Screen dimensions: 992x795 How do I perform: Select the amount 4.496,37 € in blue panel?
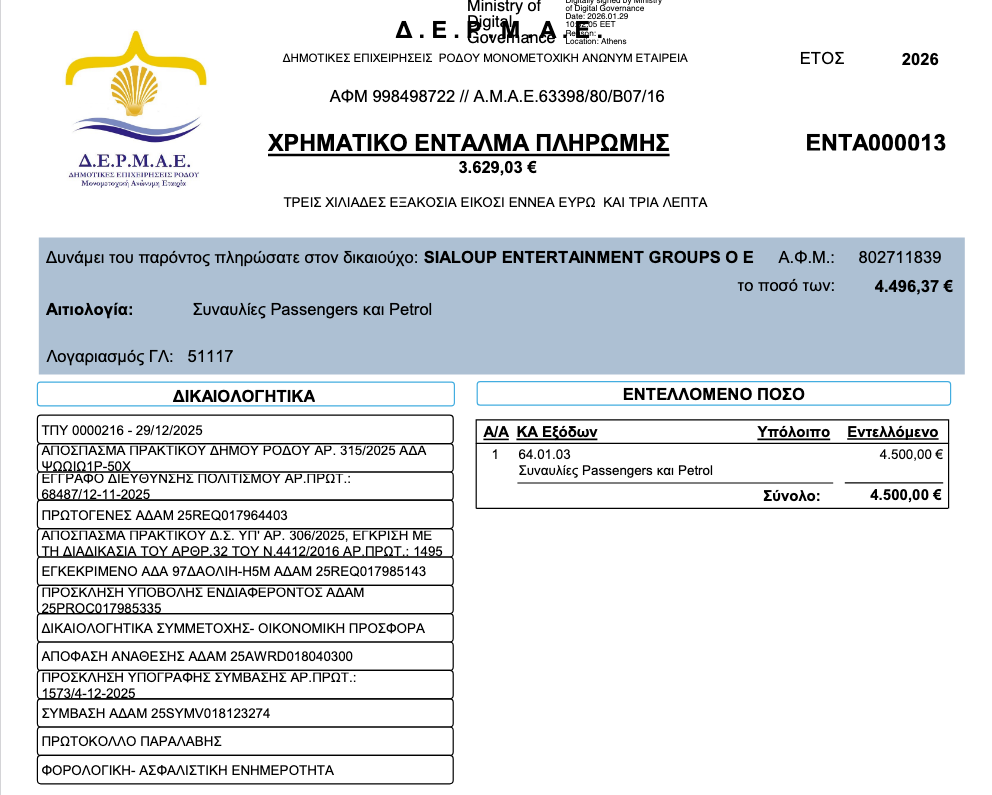point(913,286)
